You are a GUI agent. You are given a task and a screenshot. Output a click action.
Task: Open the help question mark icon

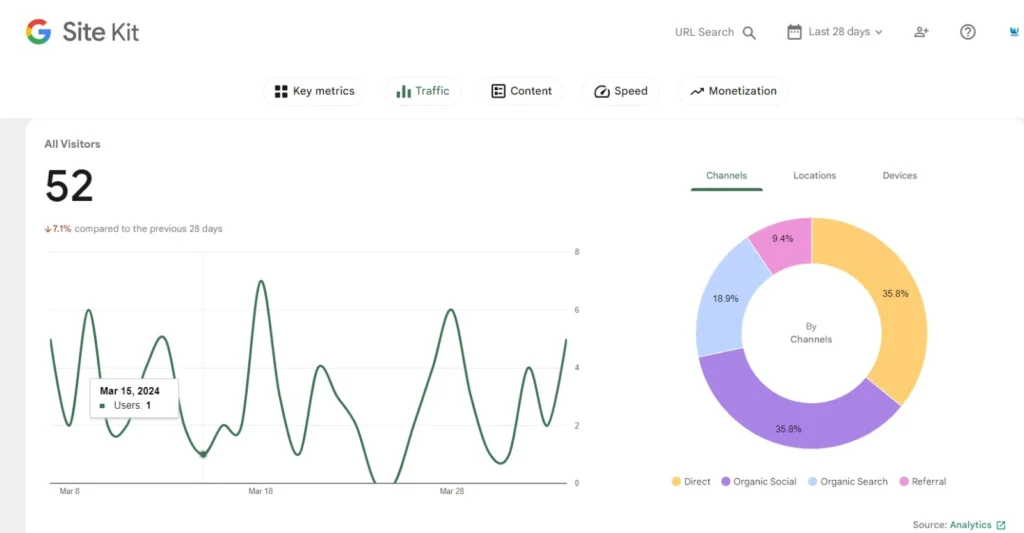click(968, 32)
